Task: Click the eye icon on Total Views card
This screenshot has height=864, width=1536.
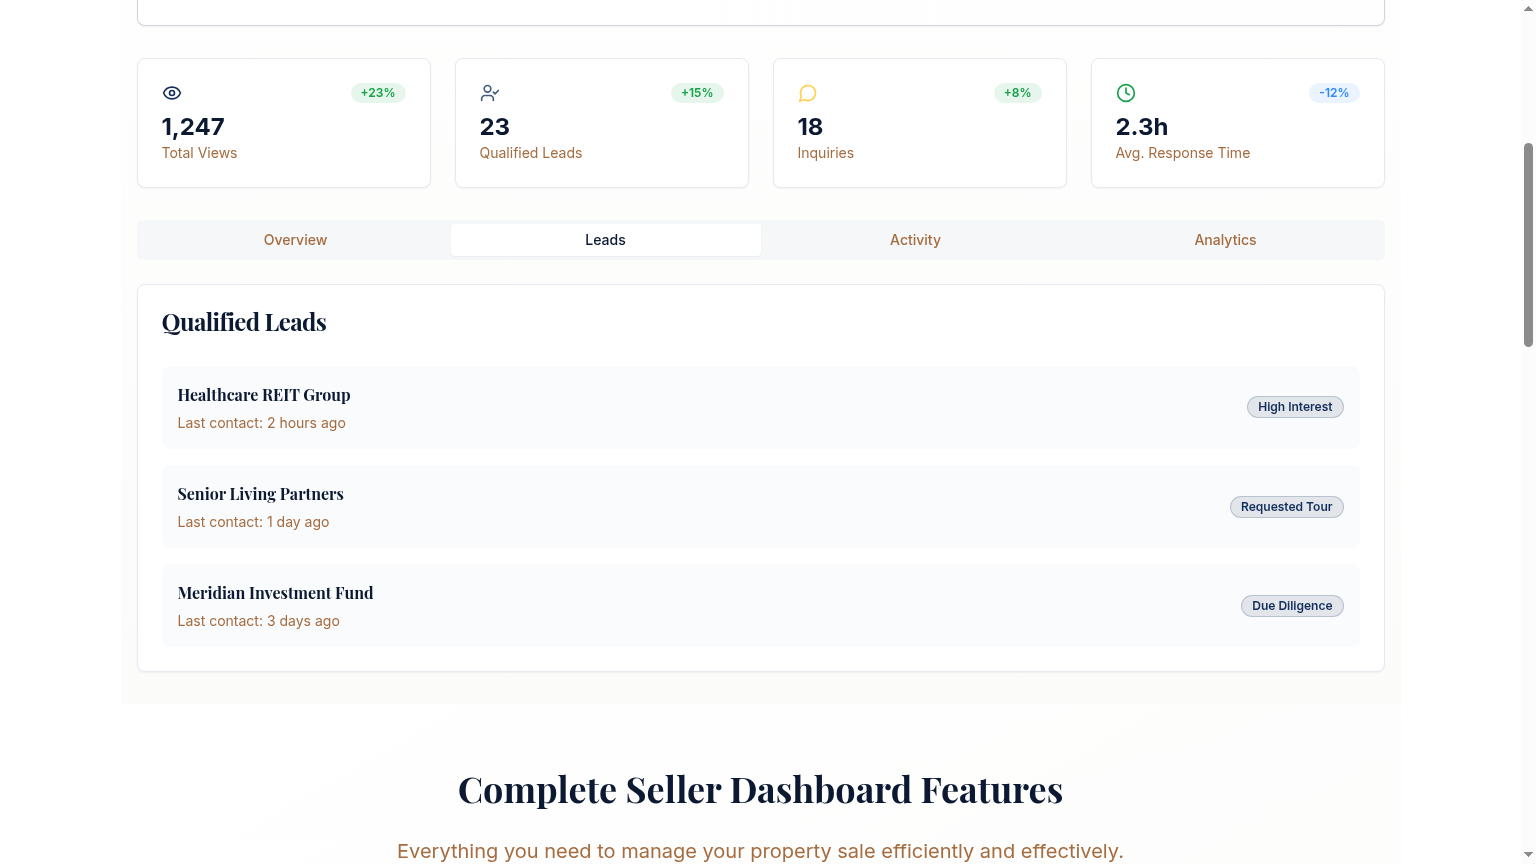Action: click(x=172, y=93)
